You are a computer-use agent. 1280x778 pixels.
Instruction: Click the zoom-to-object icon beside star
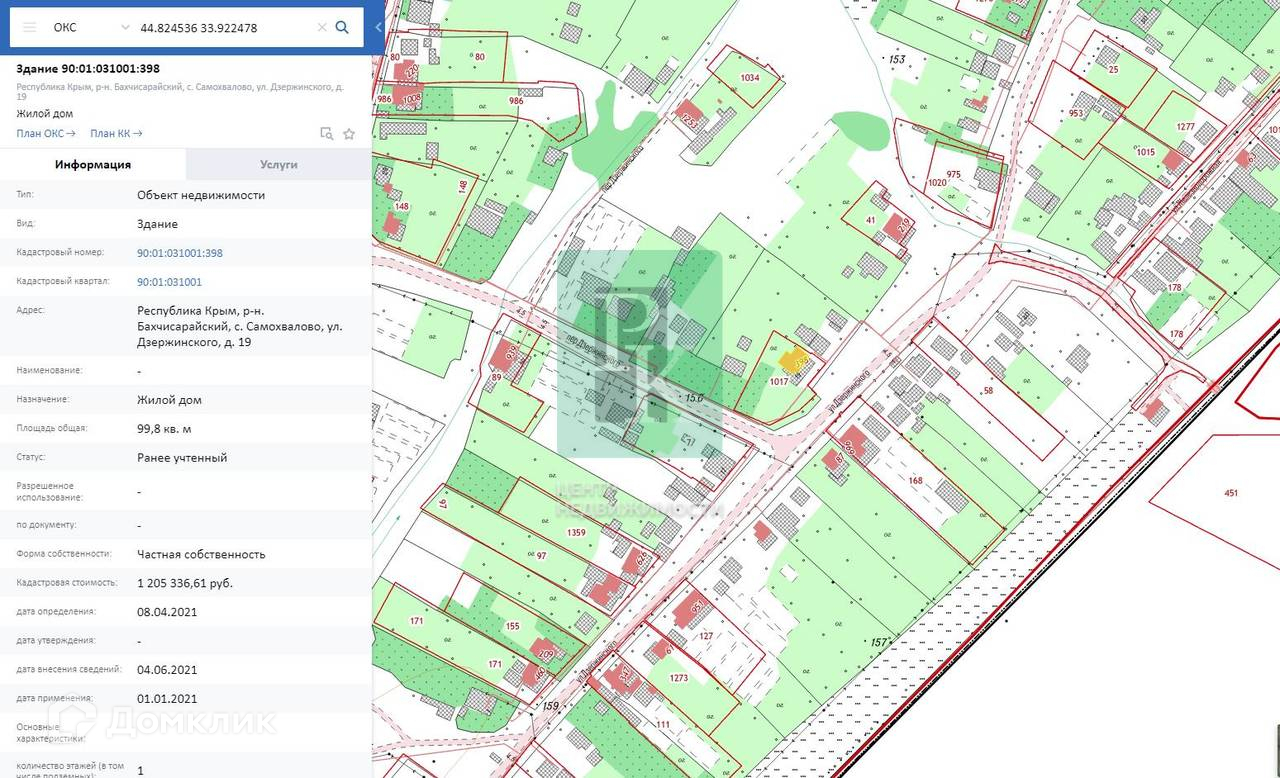[326, 133]
